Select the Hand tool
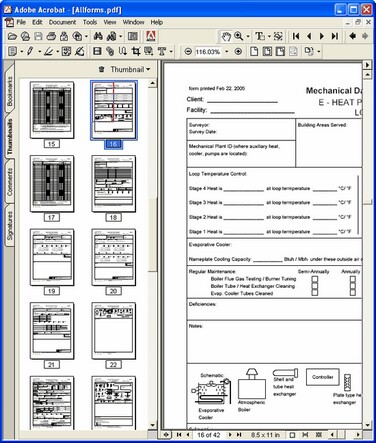The width and height of the screenshot is (376, 443). (x=226, y=36)
